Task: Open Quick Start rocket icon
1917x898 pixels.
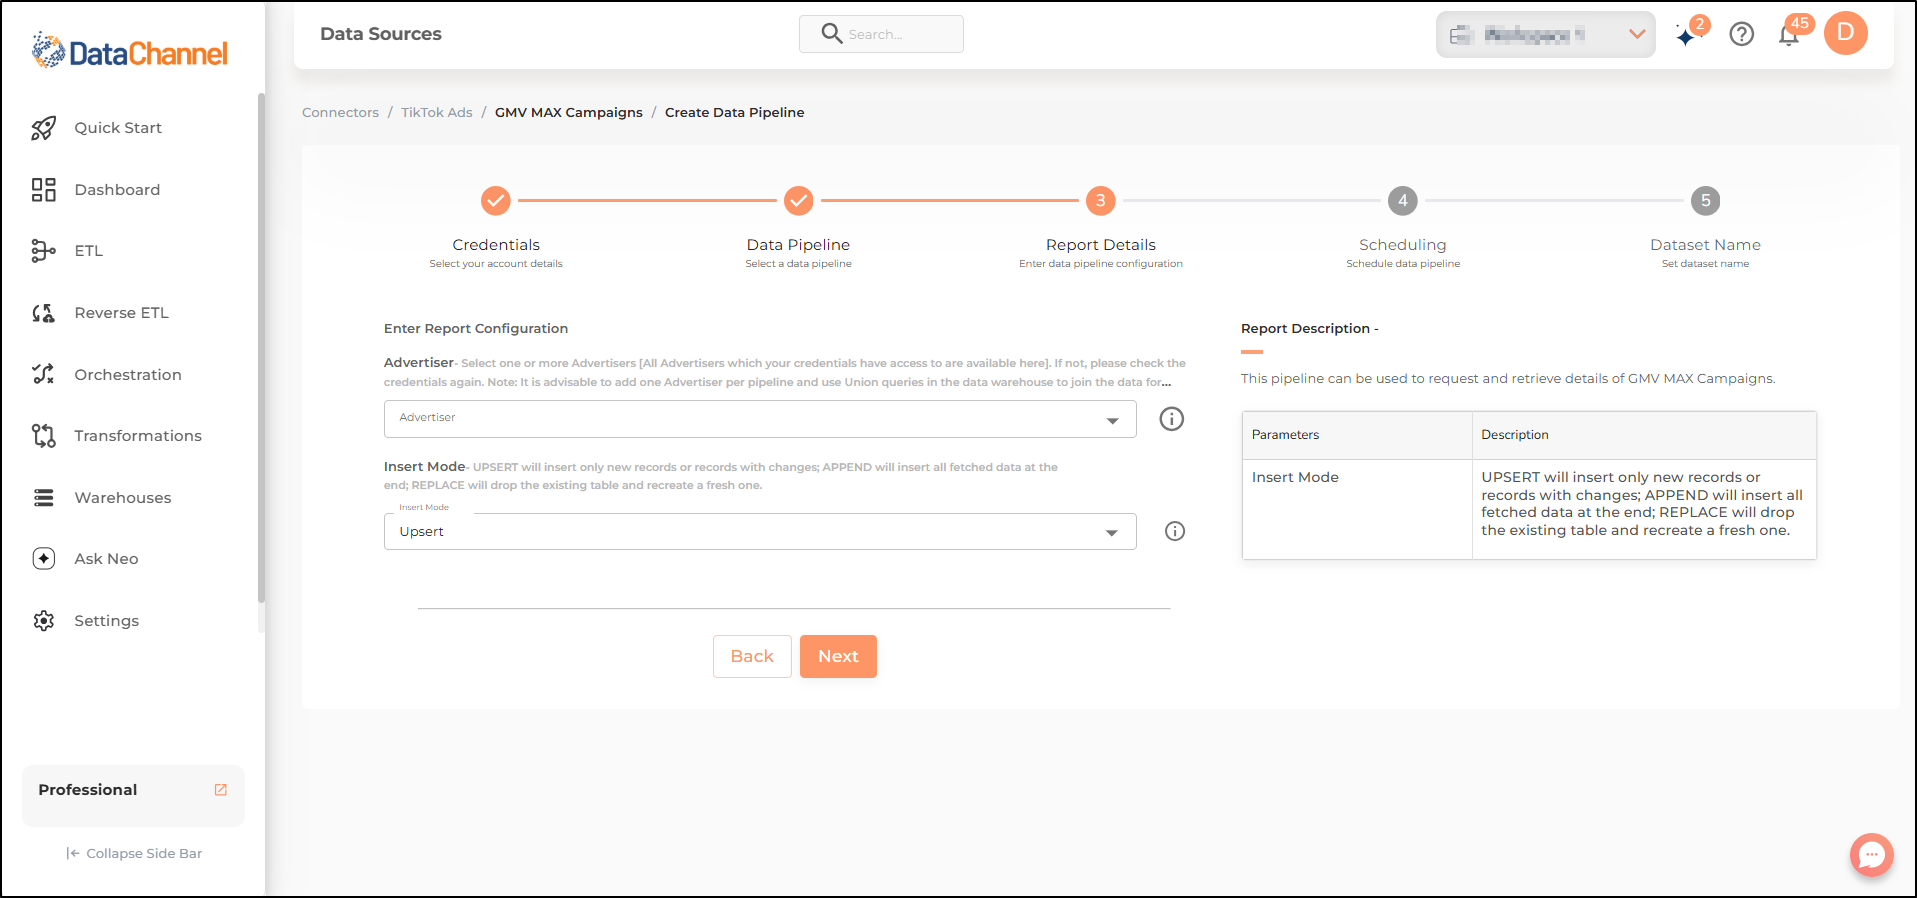Action: pyautogui.click(x=43, y=128)
